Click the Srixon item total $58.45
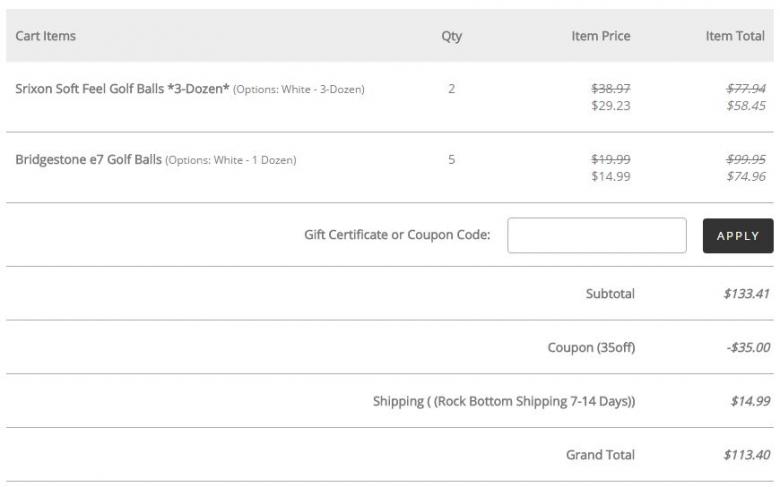 coord(746,105)
